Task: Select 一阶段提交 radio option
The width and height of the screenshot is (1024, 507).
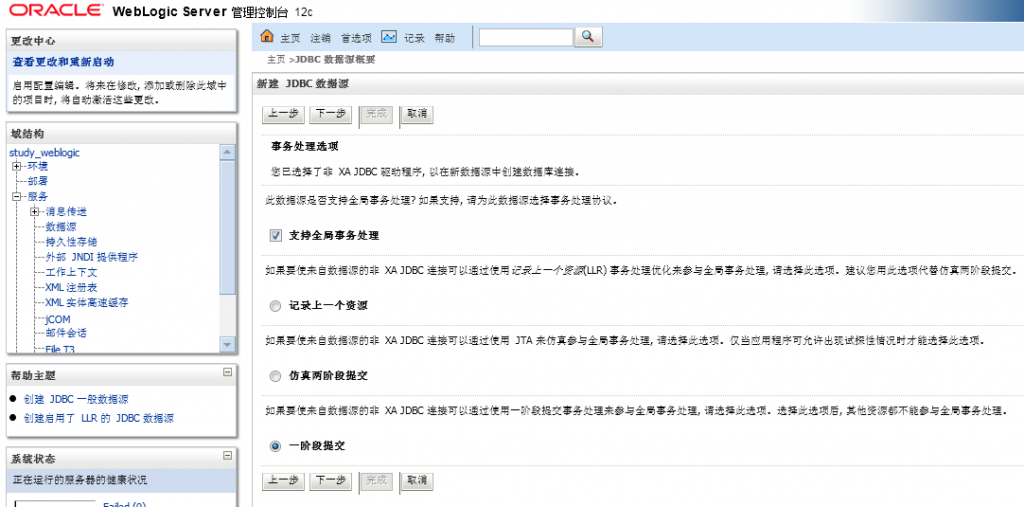Action: point(275,446)
